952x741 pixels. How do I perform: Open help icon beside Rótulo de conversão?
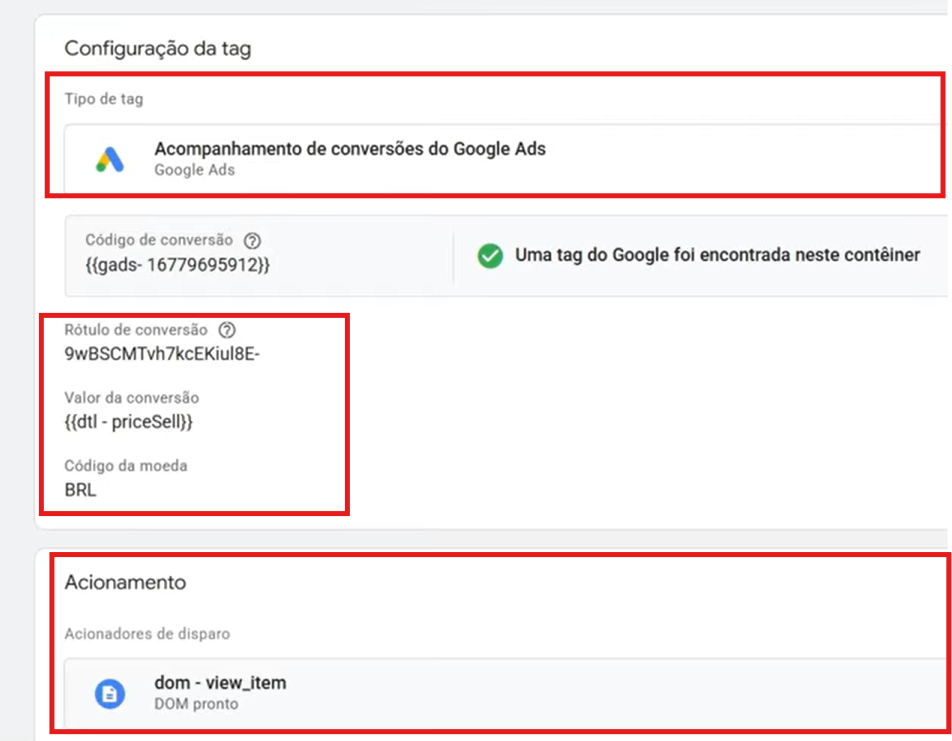(227, 330)
